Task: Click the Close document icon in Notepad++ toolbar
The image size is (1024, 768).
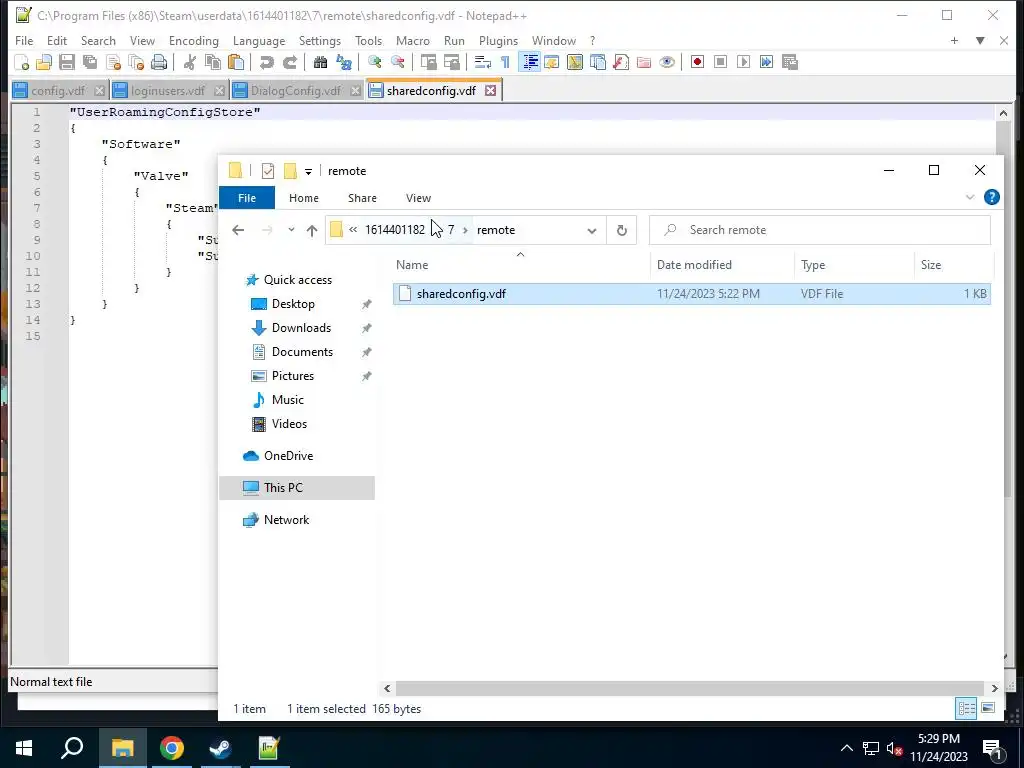Action: coord(113,62)
